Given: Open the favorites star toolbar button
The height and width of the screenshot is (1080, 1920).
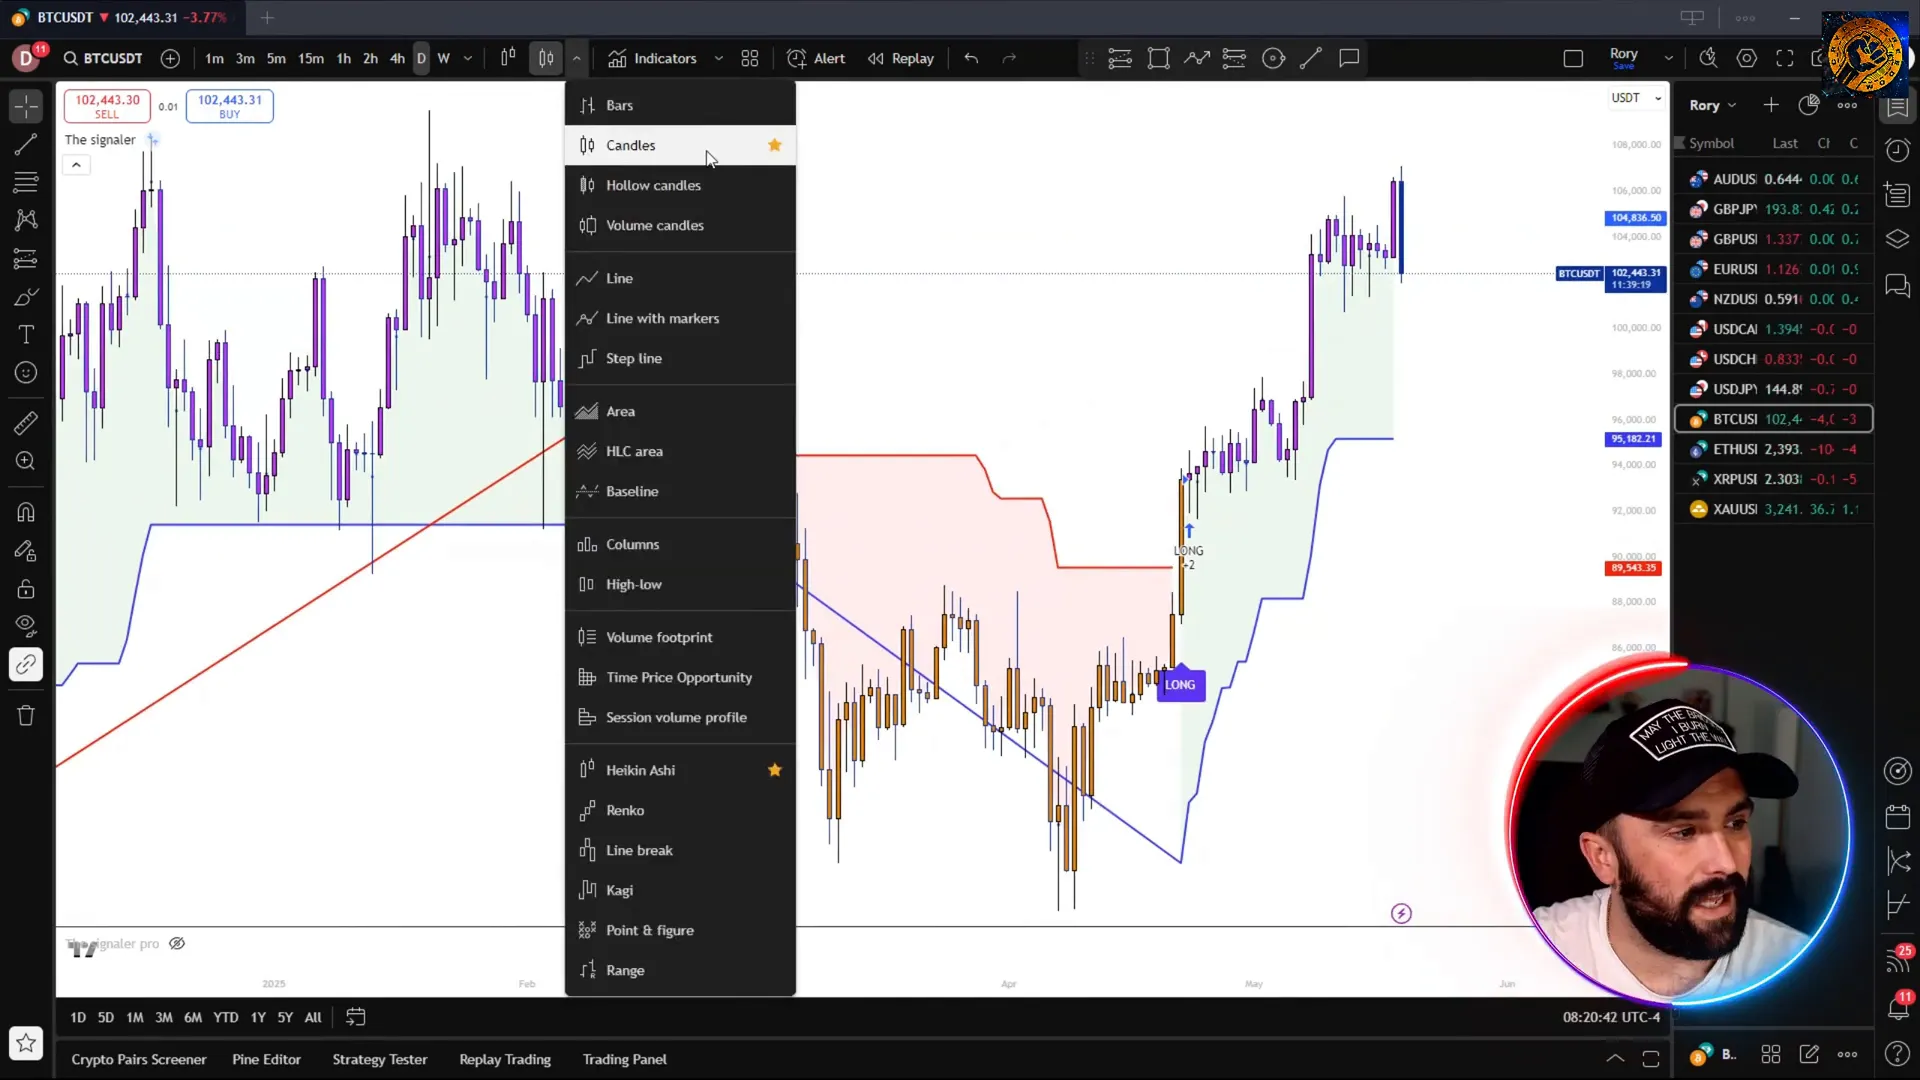Looking at the screenshot, I should coord(26,1043).
